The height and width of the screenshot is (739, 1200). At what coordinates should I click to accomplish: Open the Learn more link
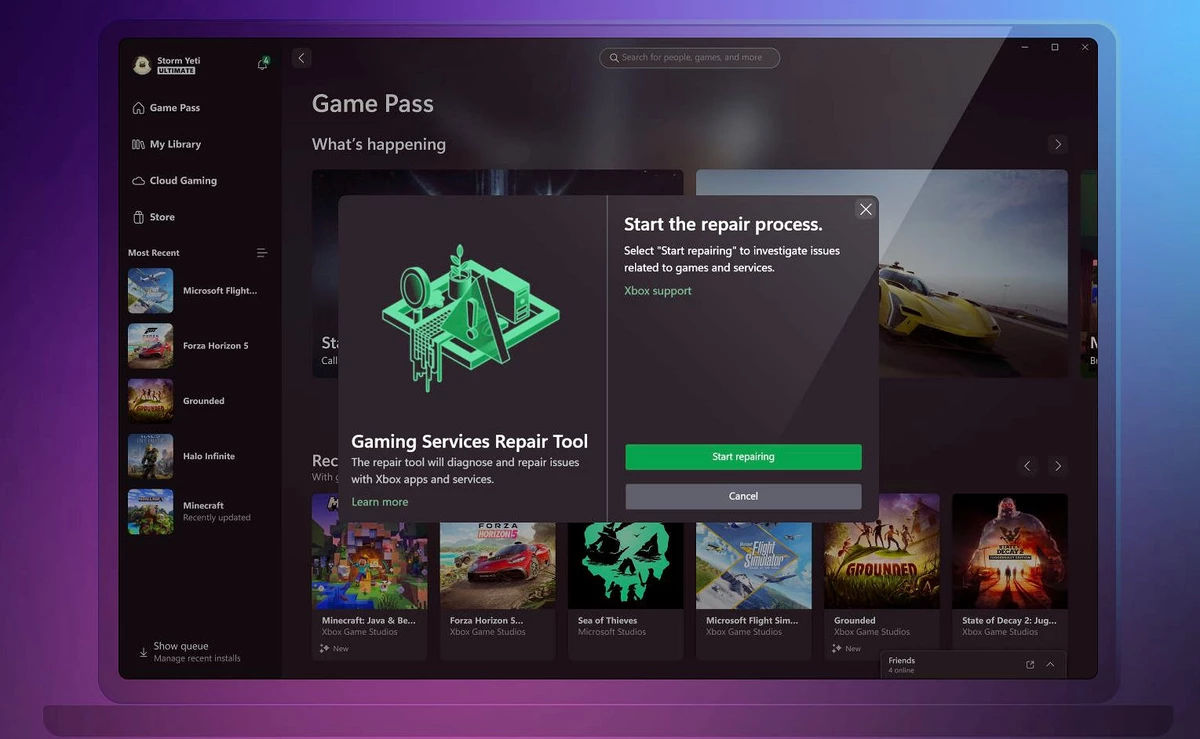click(380, 502)
